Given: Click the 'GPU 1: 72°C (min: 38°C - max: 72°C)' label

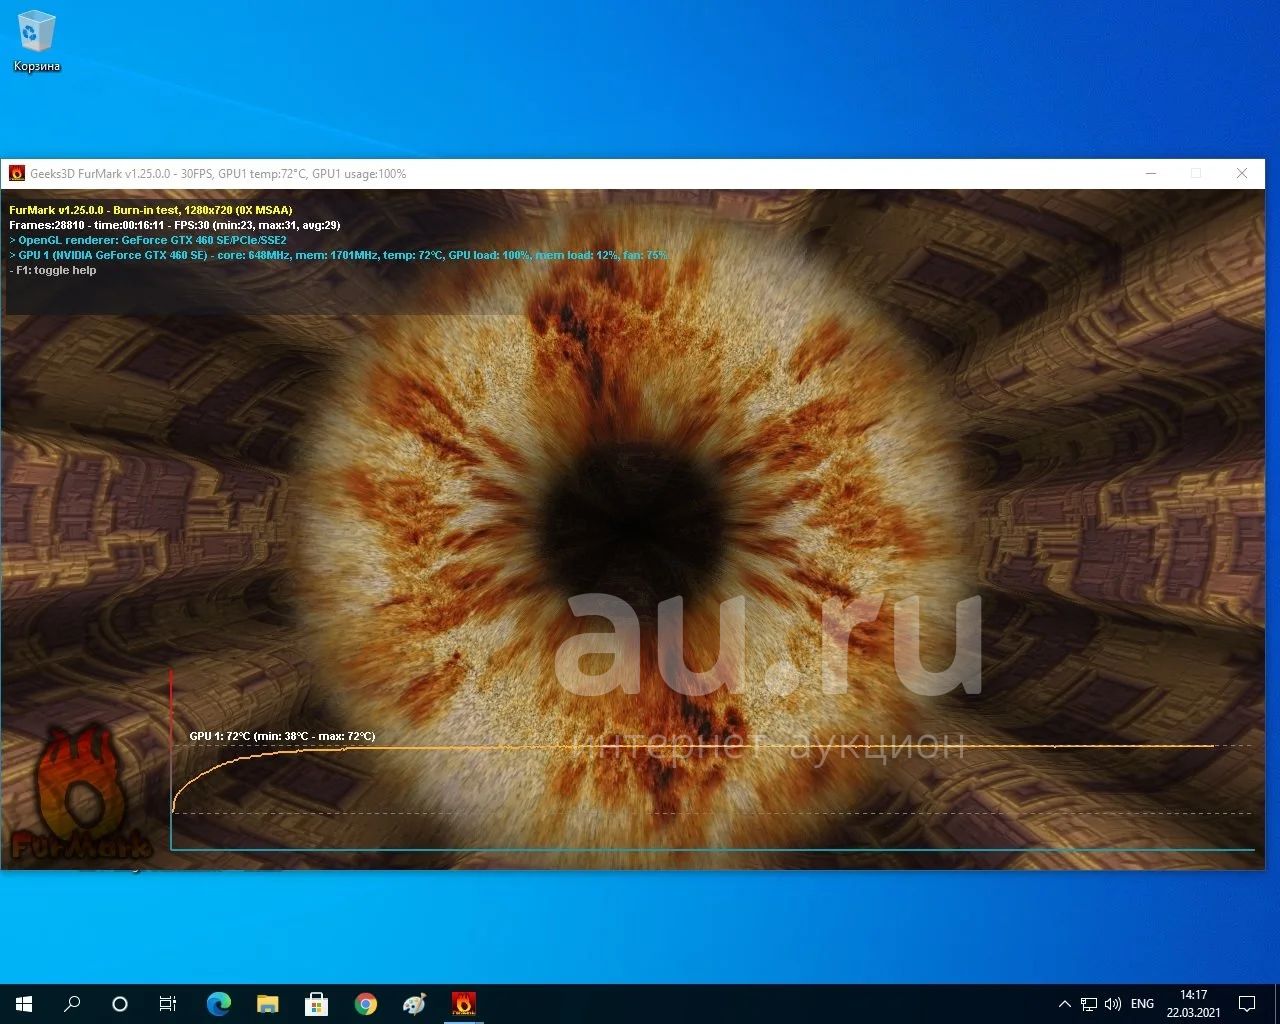Looking at the screenshot, I should [x=282, y=736].
